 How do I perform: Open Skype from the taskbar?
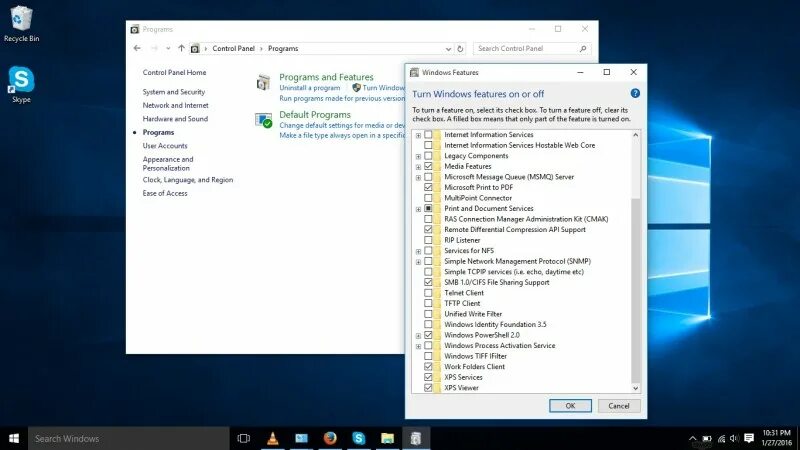click(x=359, y=438)
